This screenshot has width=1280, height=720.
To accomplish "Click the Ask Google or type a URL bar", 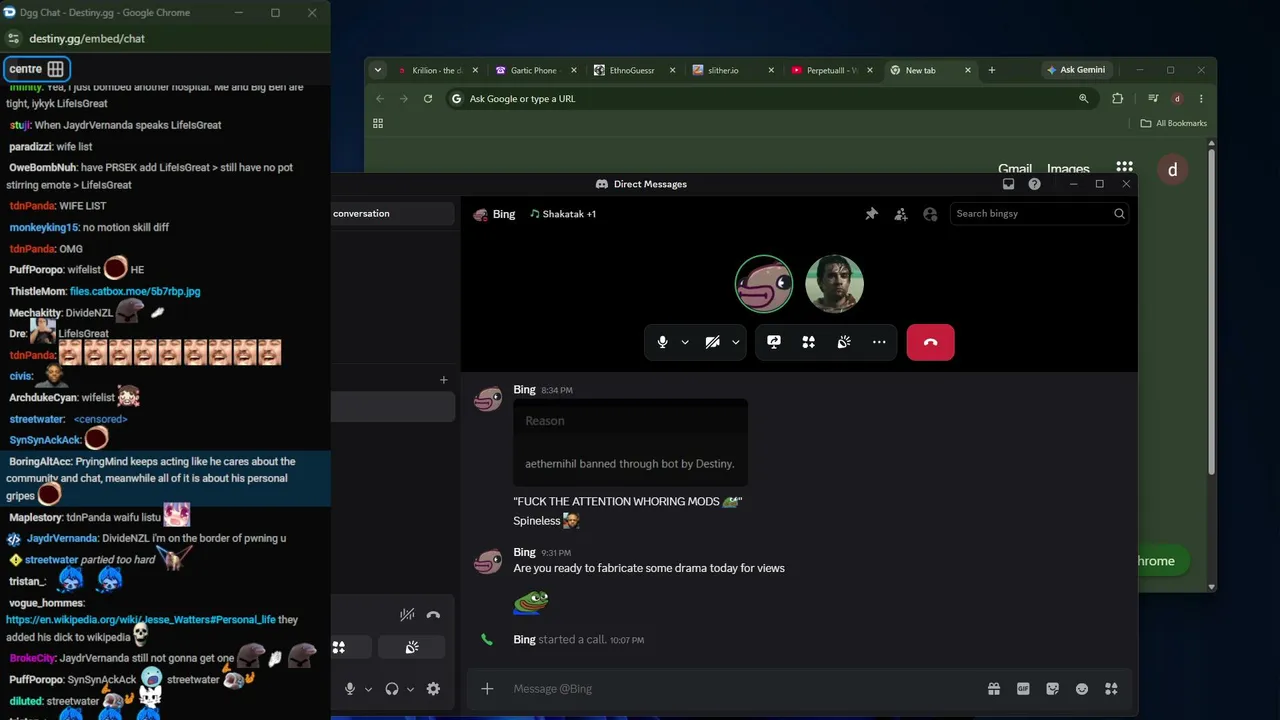I will click(x=770, y=99).
